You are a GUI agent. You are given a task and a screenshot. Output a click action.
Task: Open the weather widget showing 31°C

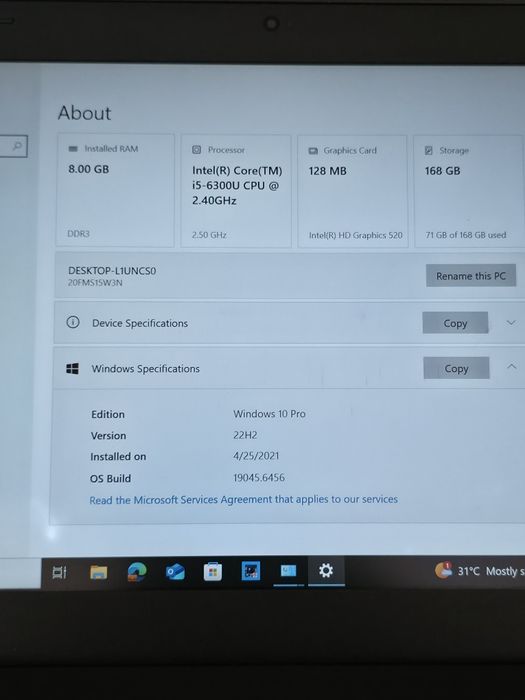pos(479,571)
